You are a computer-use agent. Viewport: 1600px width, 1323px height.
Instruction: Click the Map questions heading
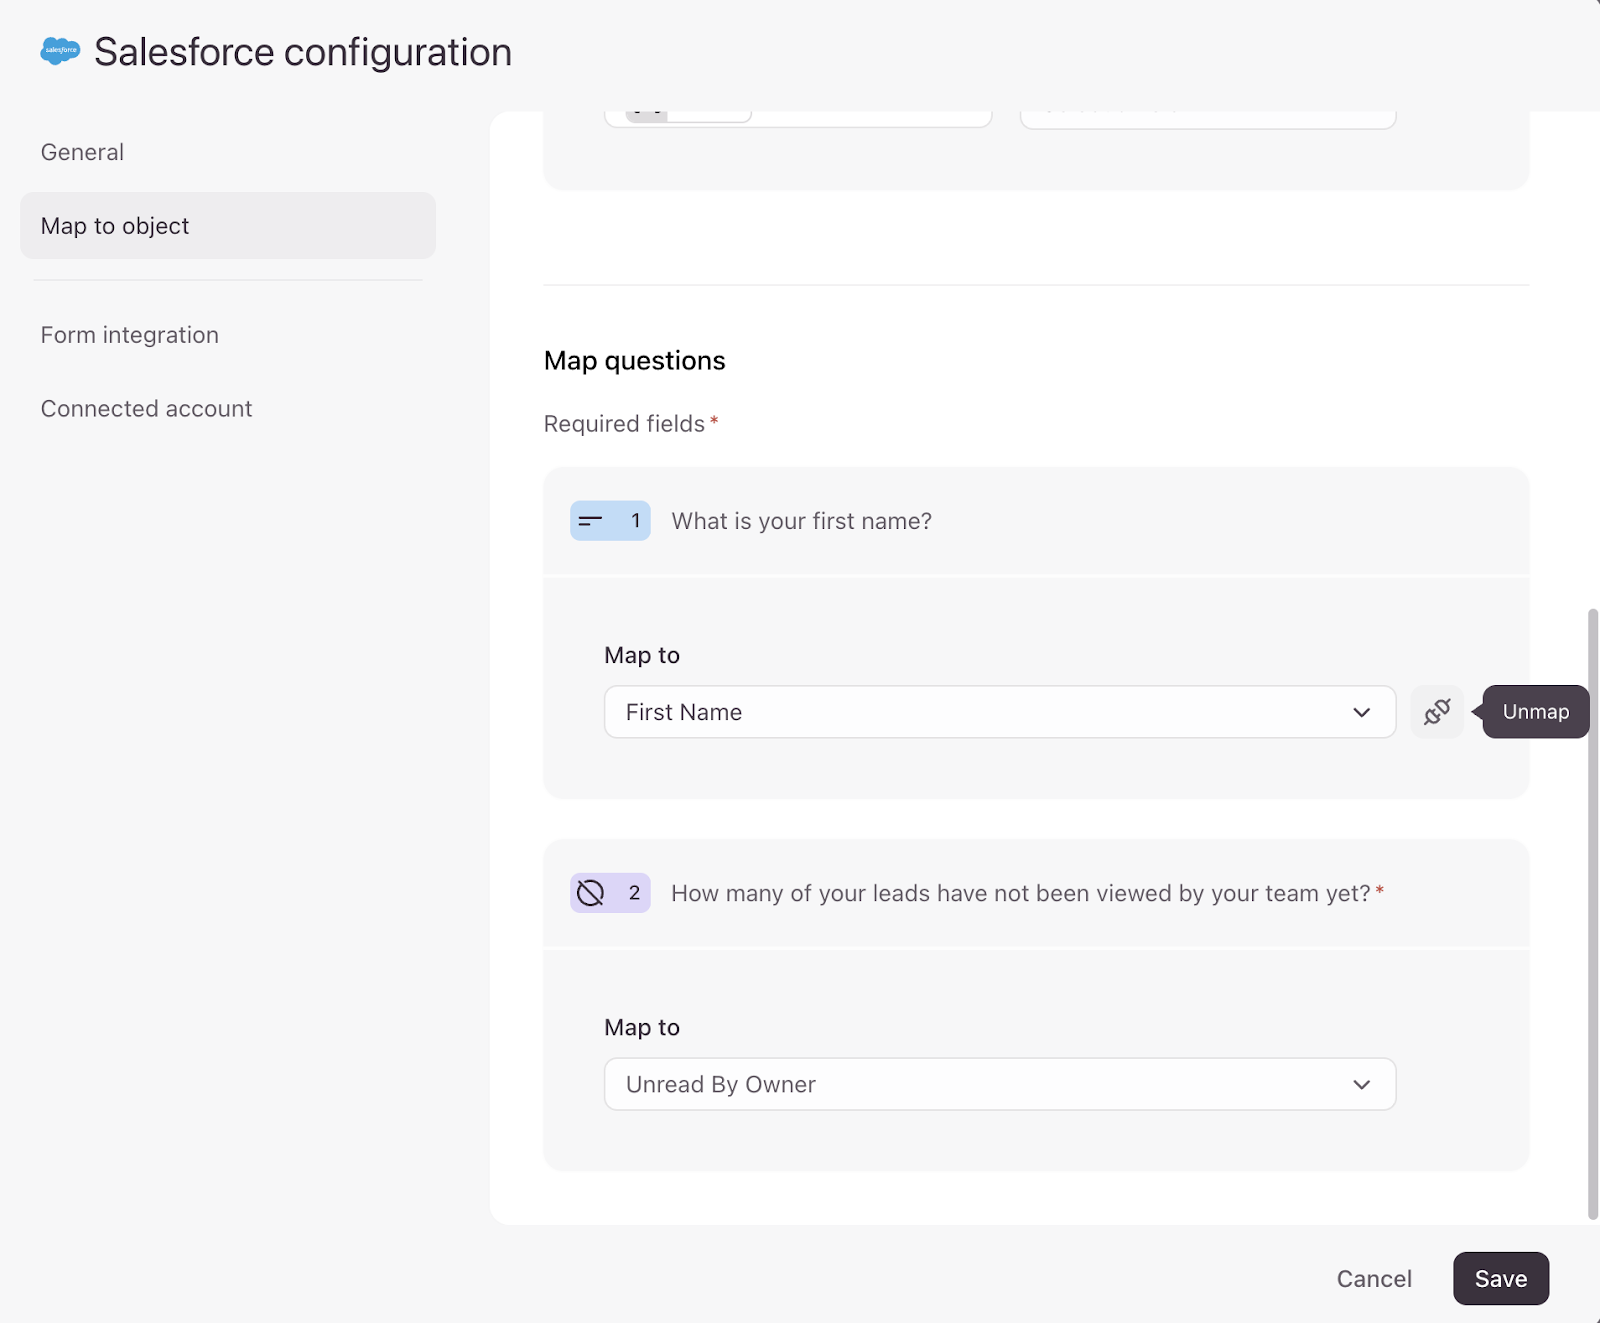[635, 361]
